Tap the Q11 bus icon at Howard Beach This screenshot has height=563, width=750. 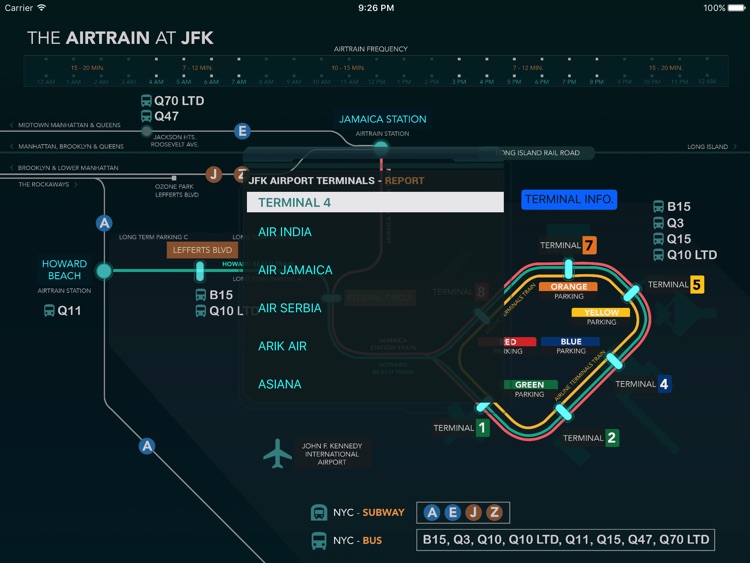[x=49, y=310]
